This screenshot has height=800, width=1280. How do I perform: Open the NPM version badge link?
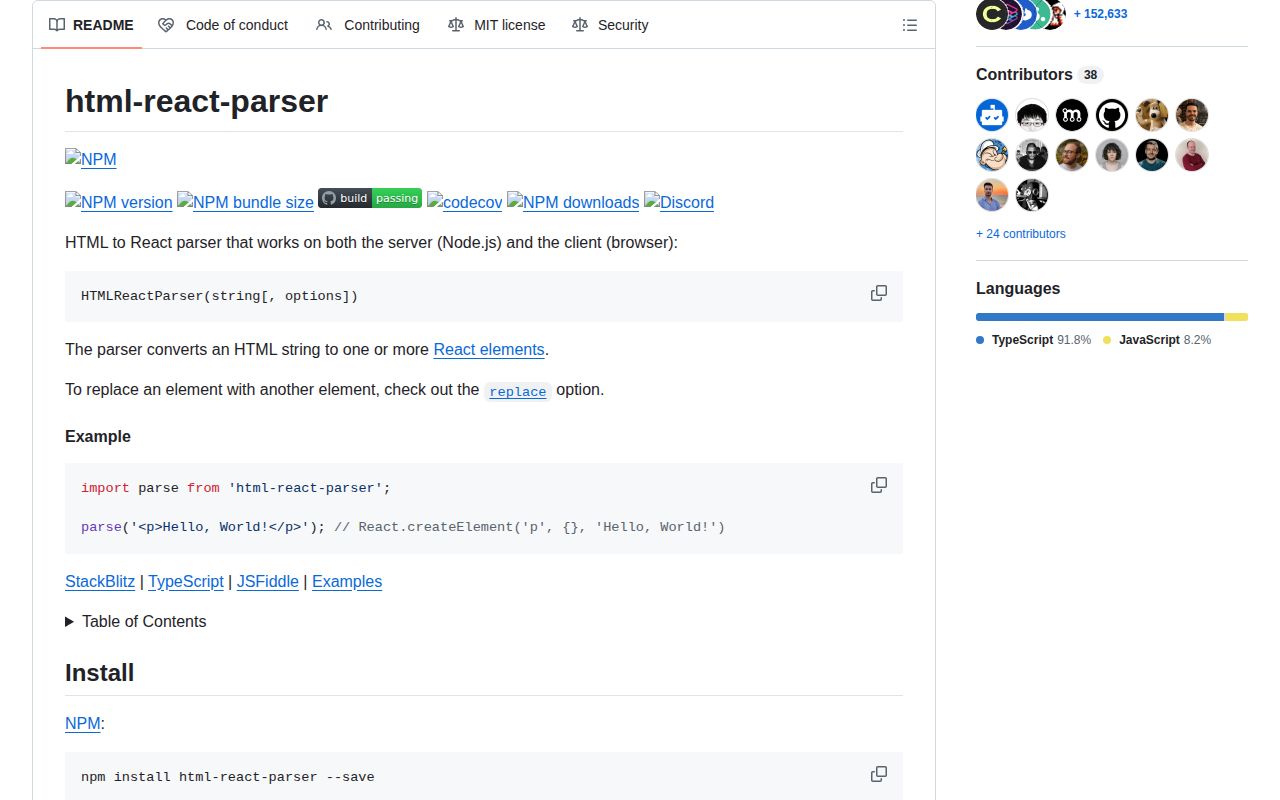point(119,202)
